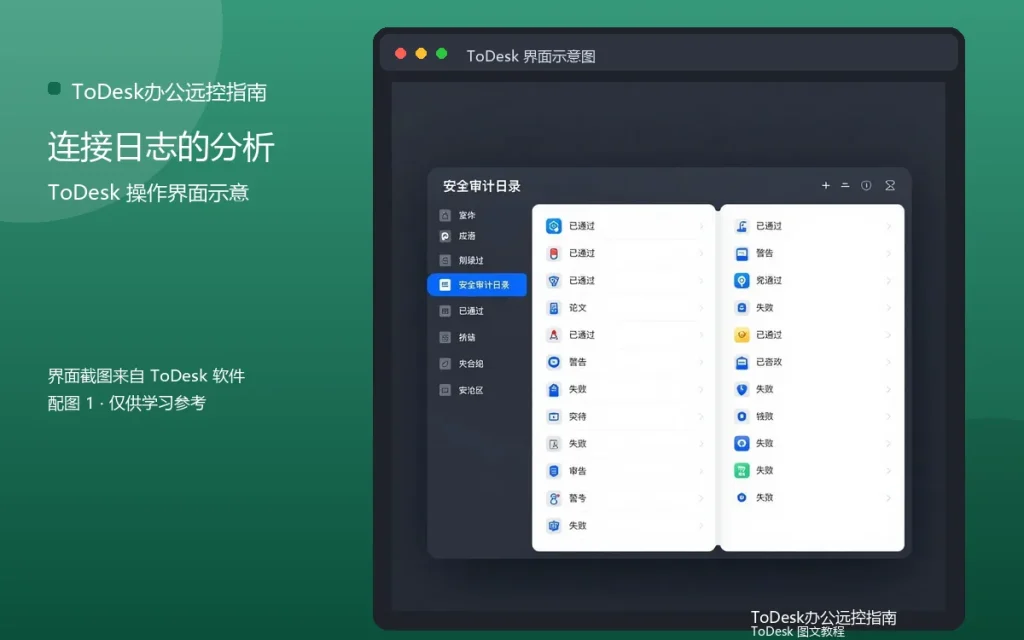The height and width of the screenshot is (640, 1024).
Task: Click the blue document icon beside 论文
Action: click(x=554, y=308)
